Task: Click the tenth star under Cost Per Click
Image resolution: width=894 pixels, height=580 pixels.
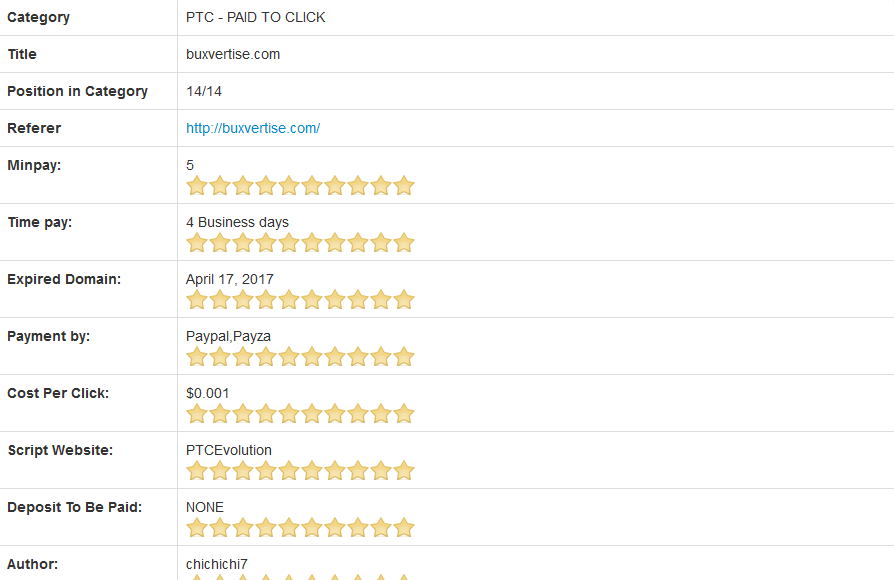Action: click(x=404, y=414)
